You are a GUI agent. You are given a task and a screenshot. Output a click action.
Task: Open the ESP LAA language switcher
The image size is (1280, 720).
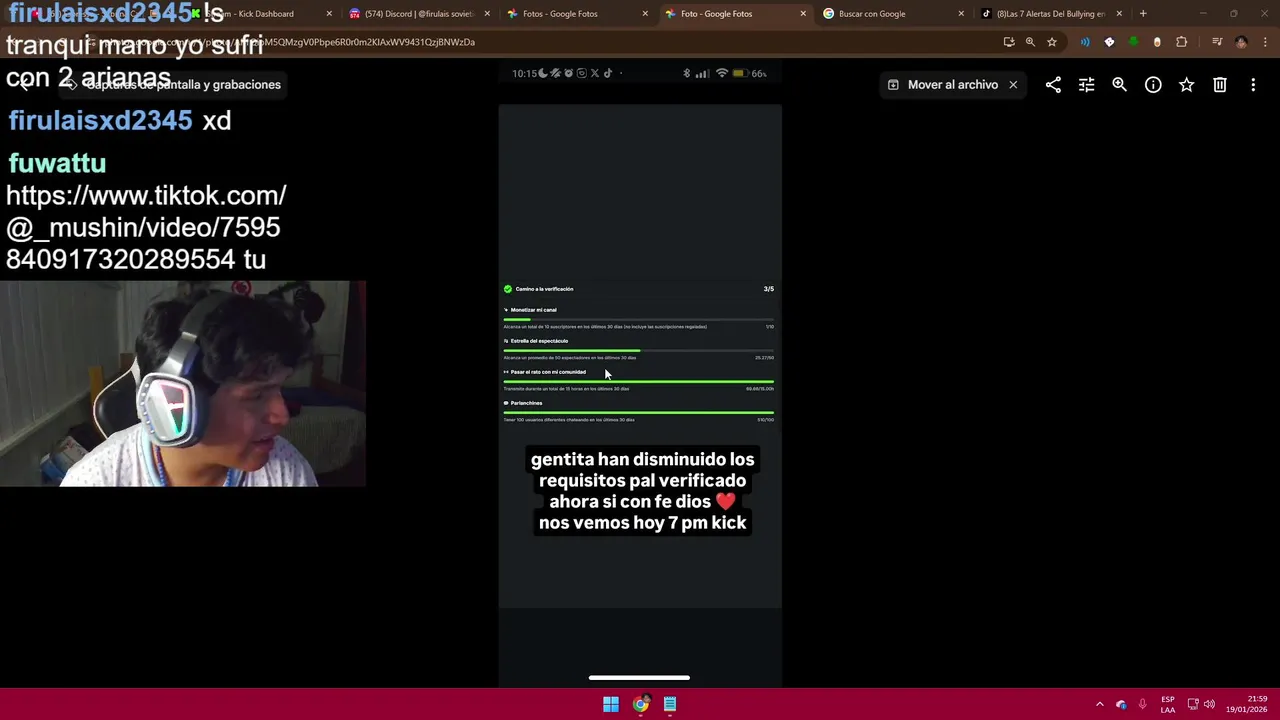click(x=1168, y=704)
